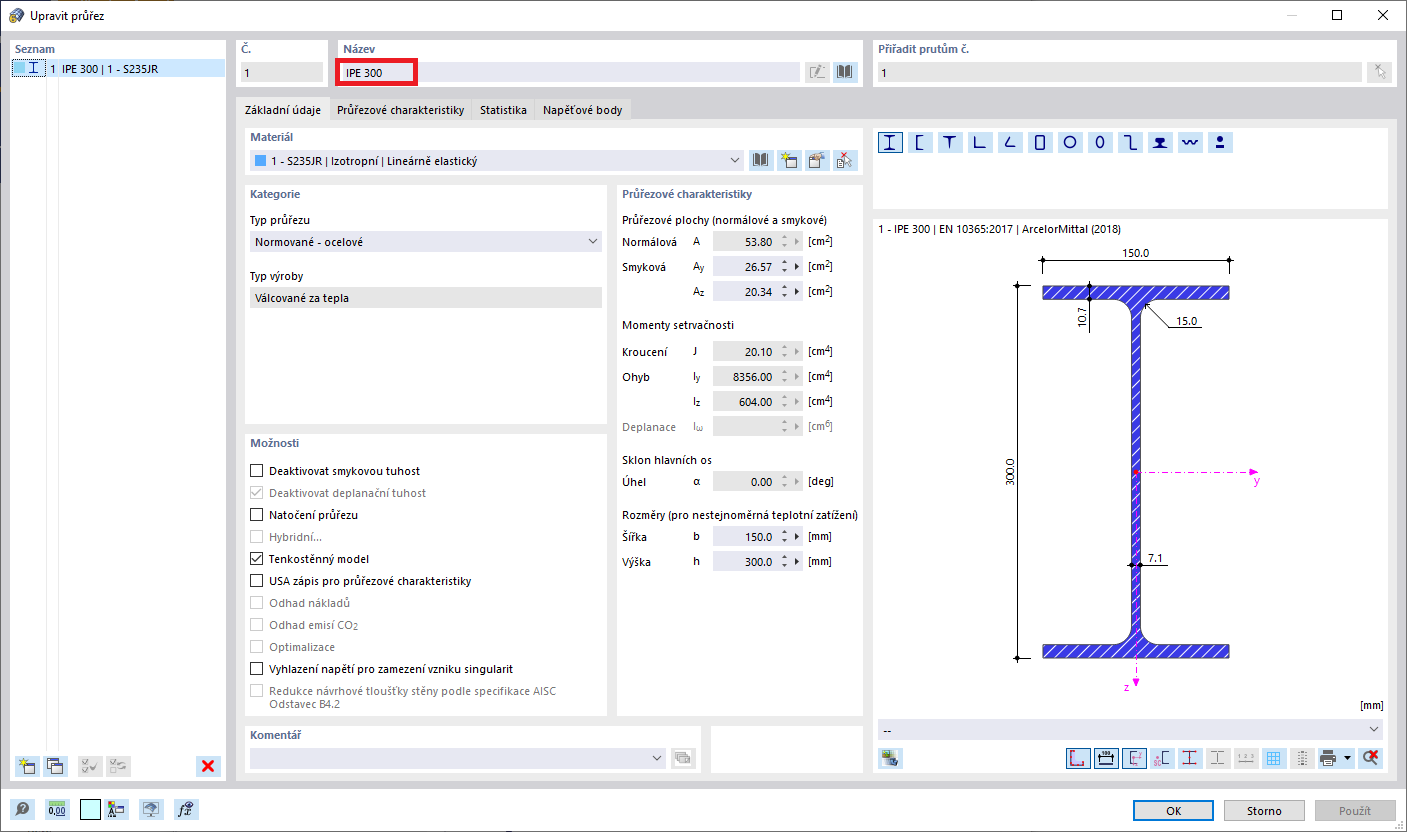Click the edit material icon
1407x832 pixels.
point(817,160)
